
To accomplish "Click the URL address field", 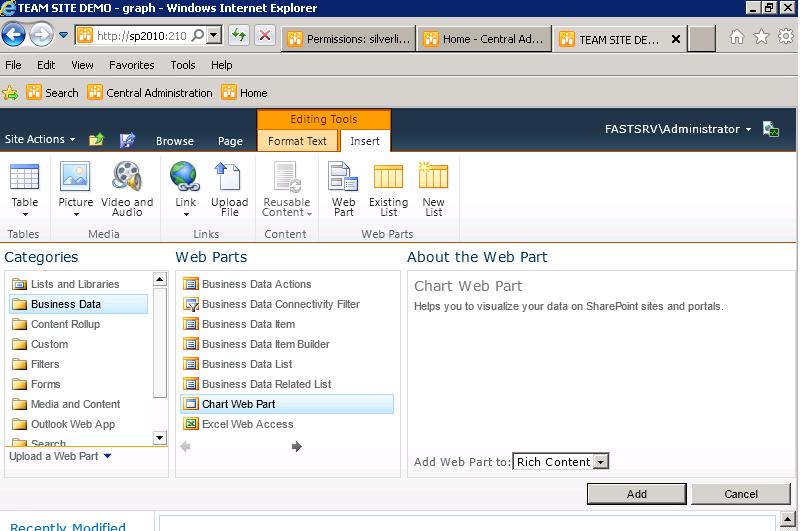I will coord(140,35).
